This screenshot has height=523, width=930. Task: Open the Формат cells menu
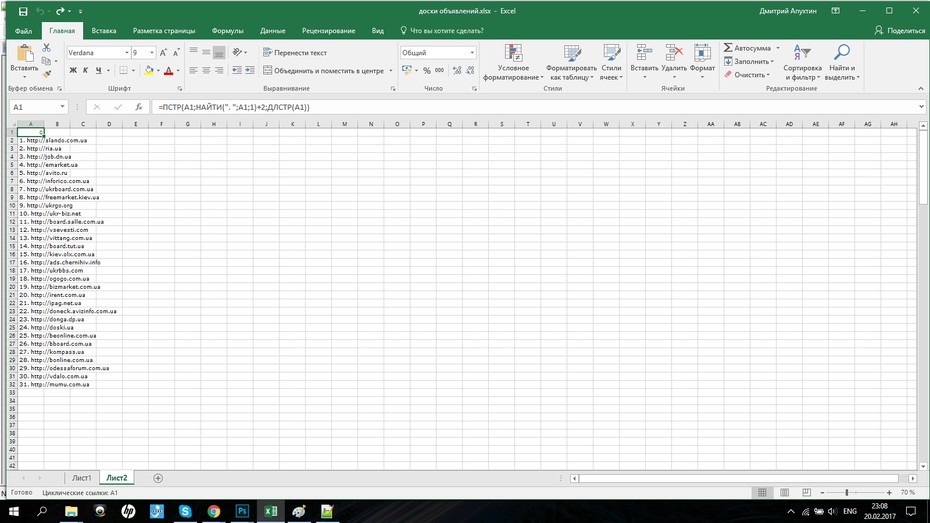(x=702, y=62)
